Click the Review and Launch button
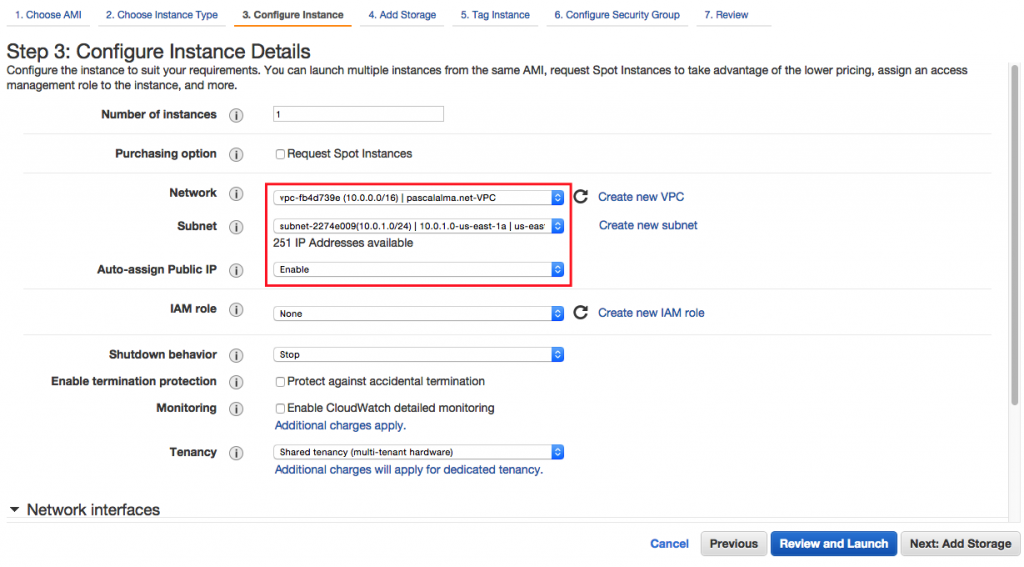 833,544
